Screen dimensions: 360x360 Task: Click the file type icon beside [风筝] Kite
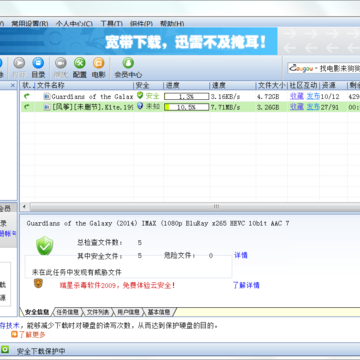(x=47, y=107)
